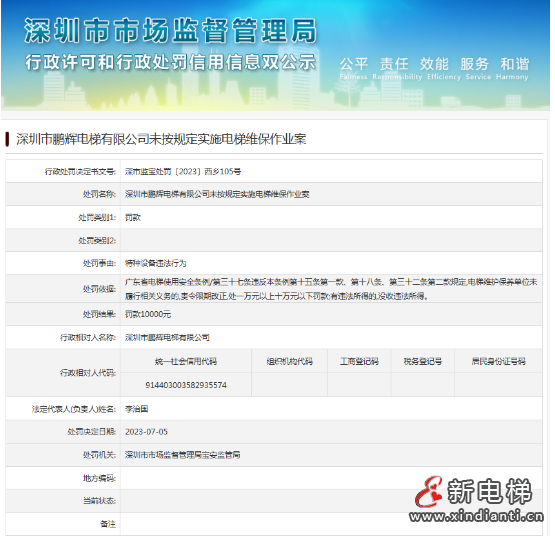
Task: Click the decision date 2023-07-05
Action: click(x=146, y=432)
